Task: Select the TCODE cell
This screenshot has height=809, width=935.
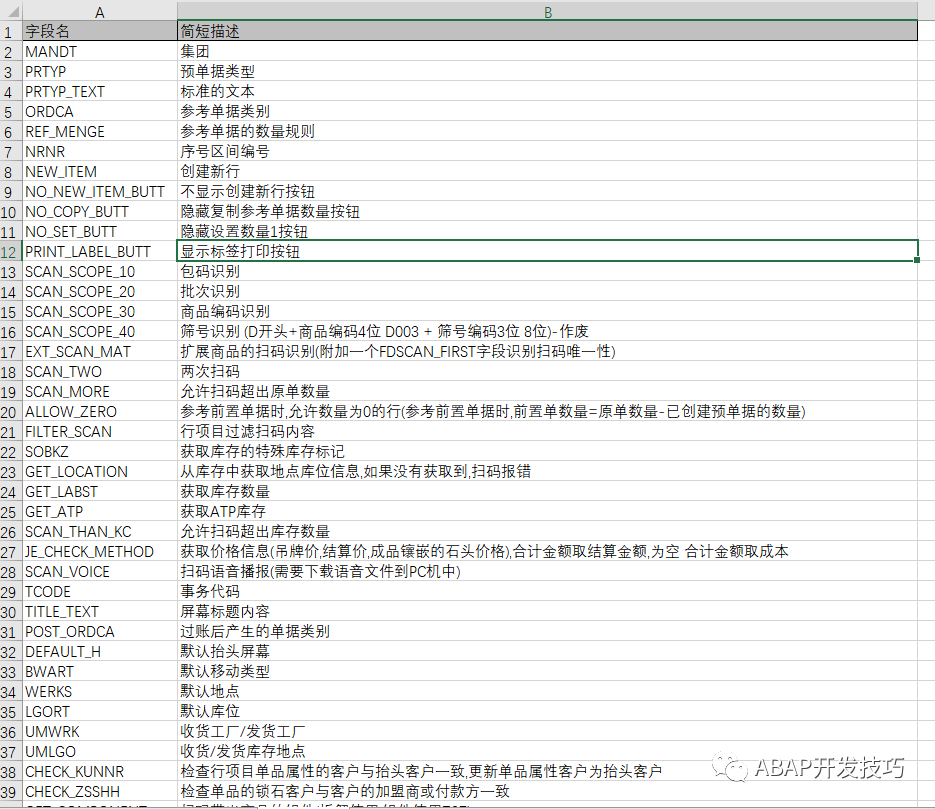Action: 100,591
